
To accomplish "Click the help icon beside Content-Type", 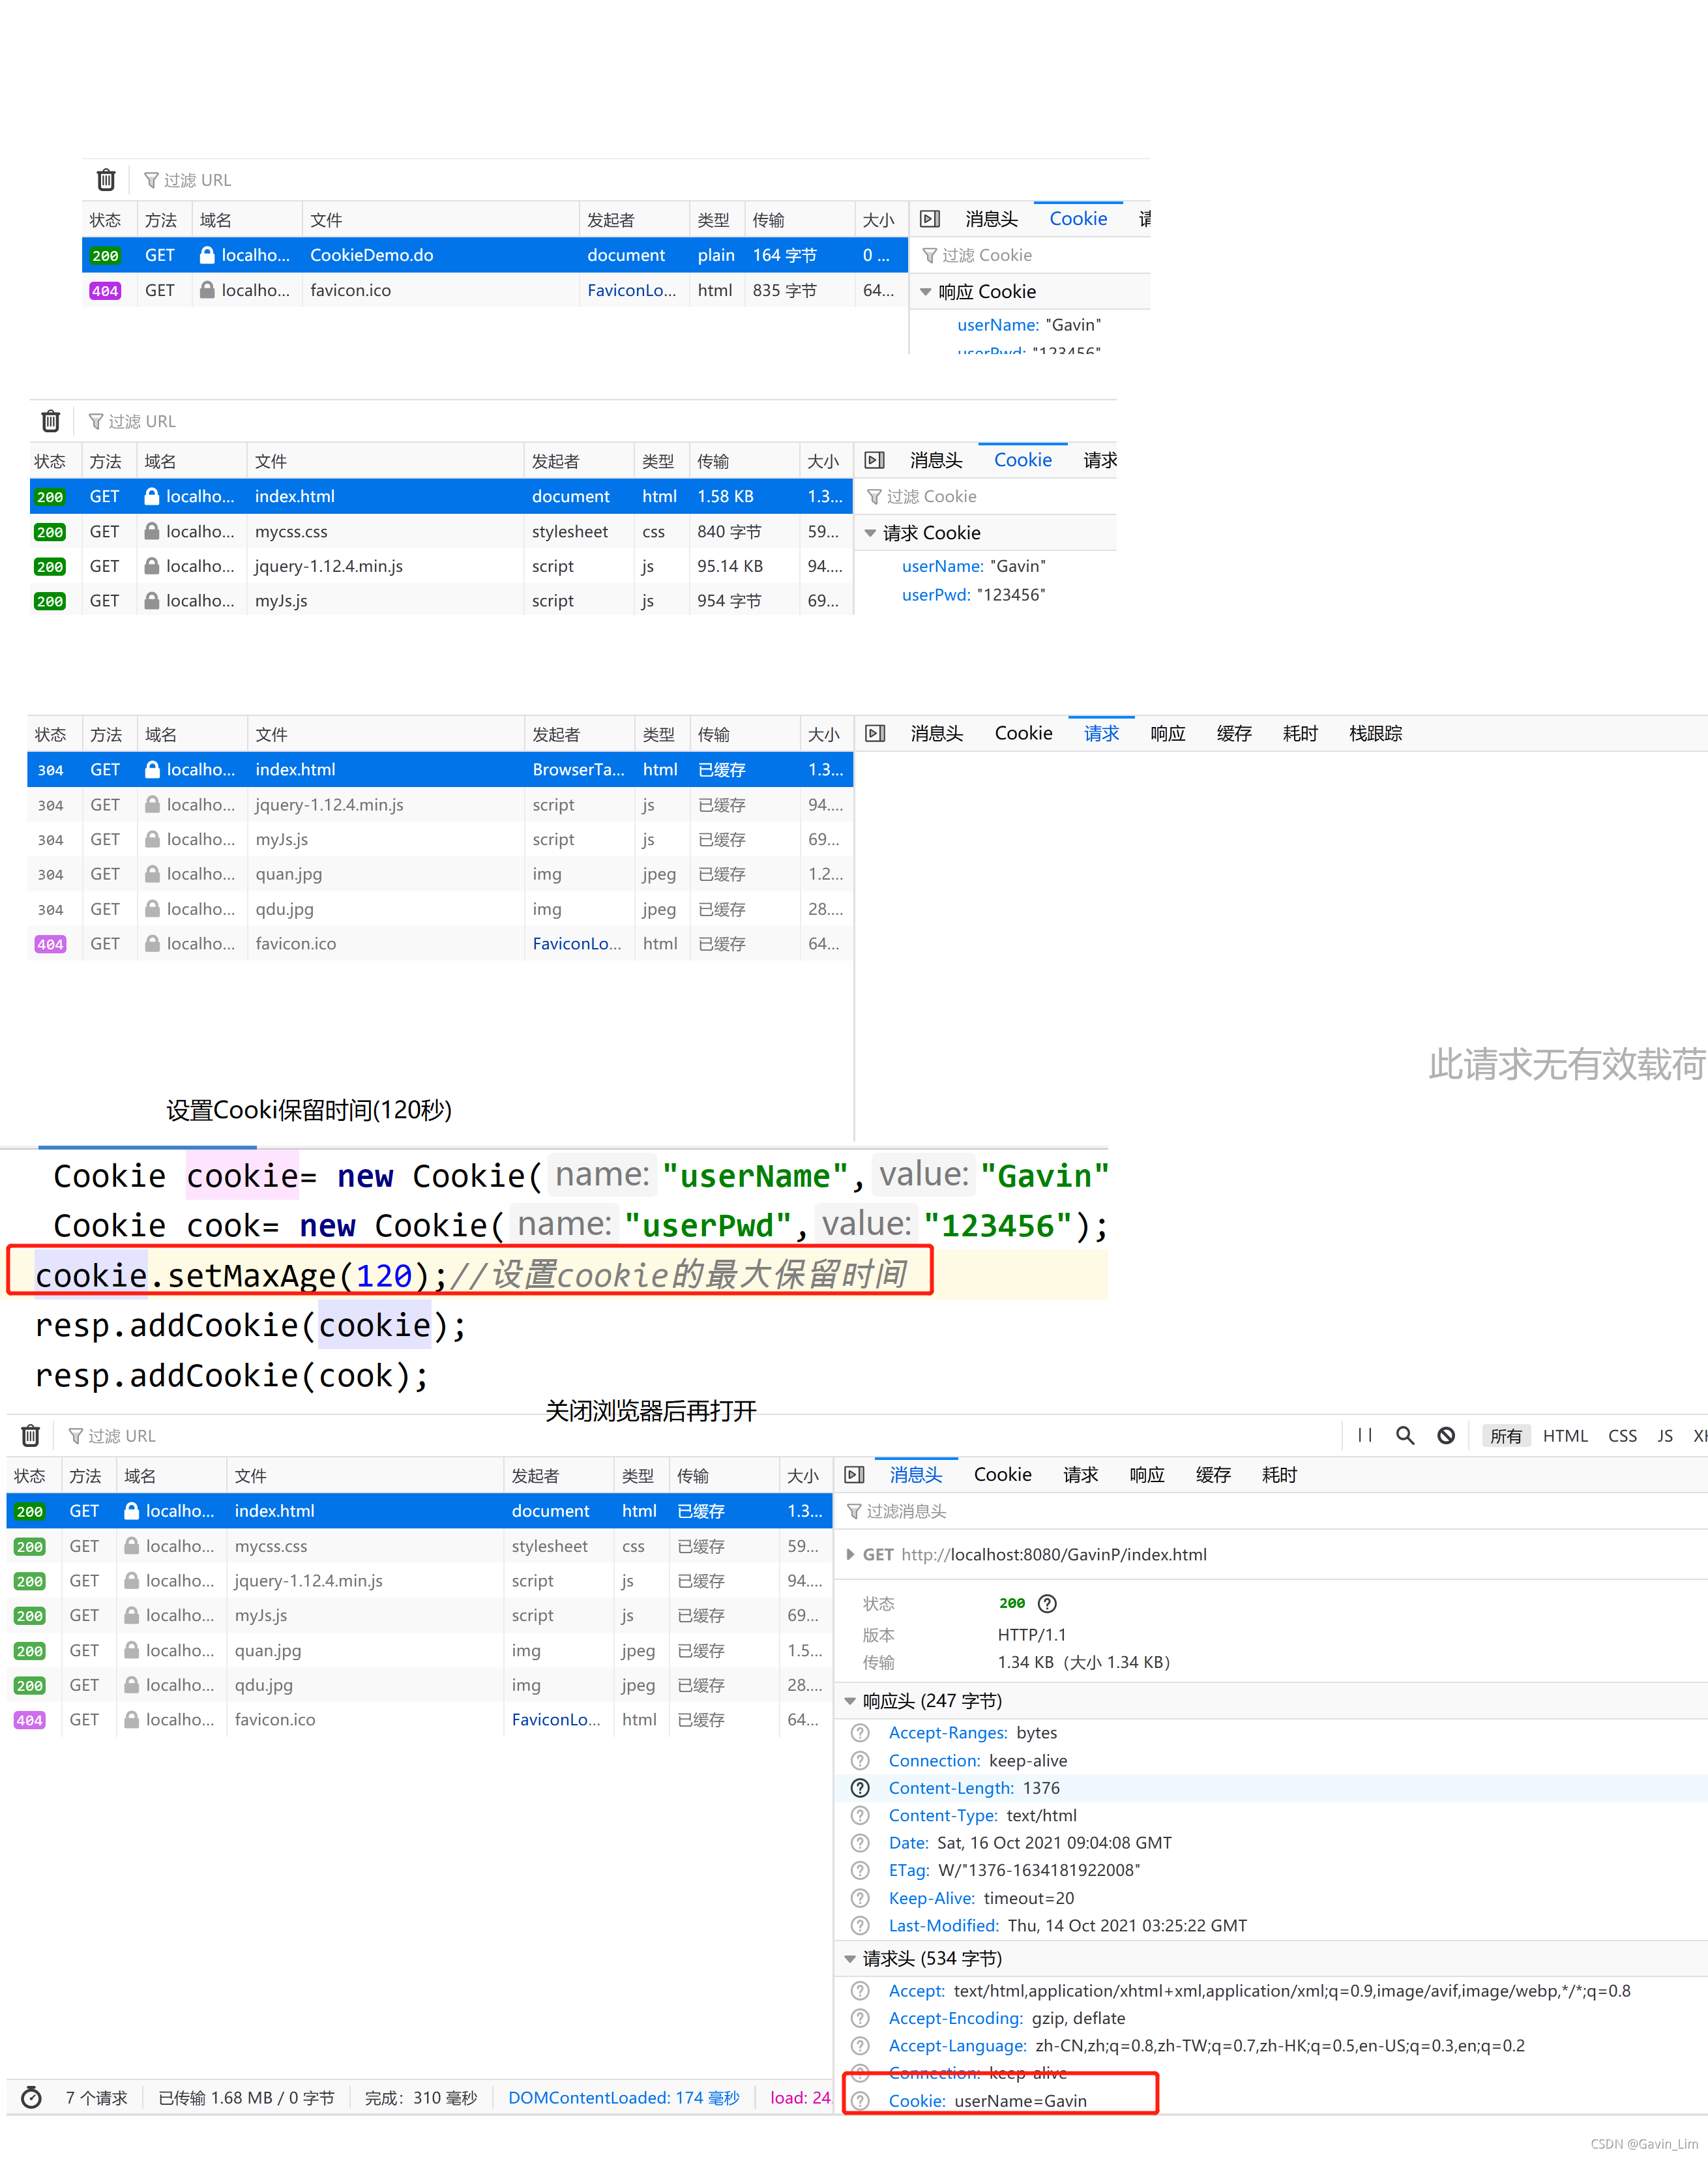I will tap(860, 1815).
